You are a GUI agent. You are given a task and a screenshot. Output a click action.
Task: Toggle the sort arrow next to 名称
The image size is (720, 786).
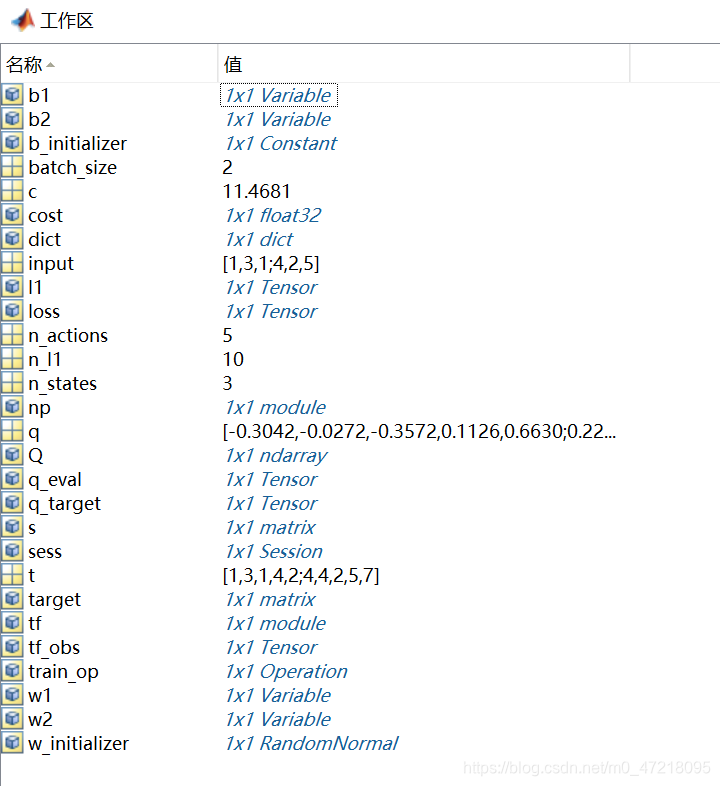[50, 65]
